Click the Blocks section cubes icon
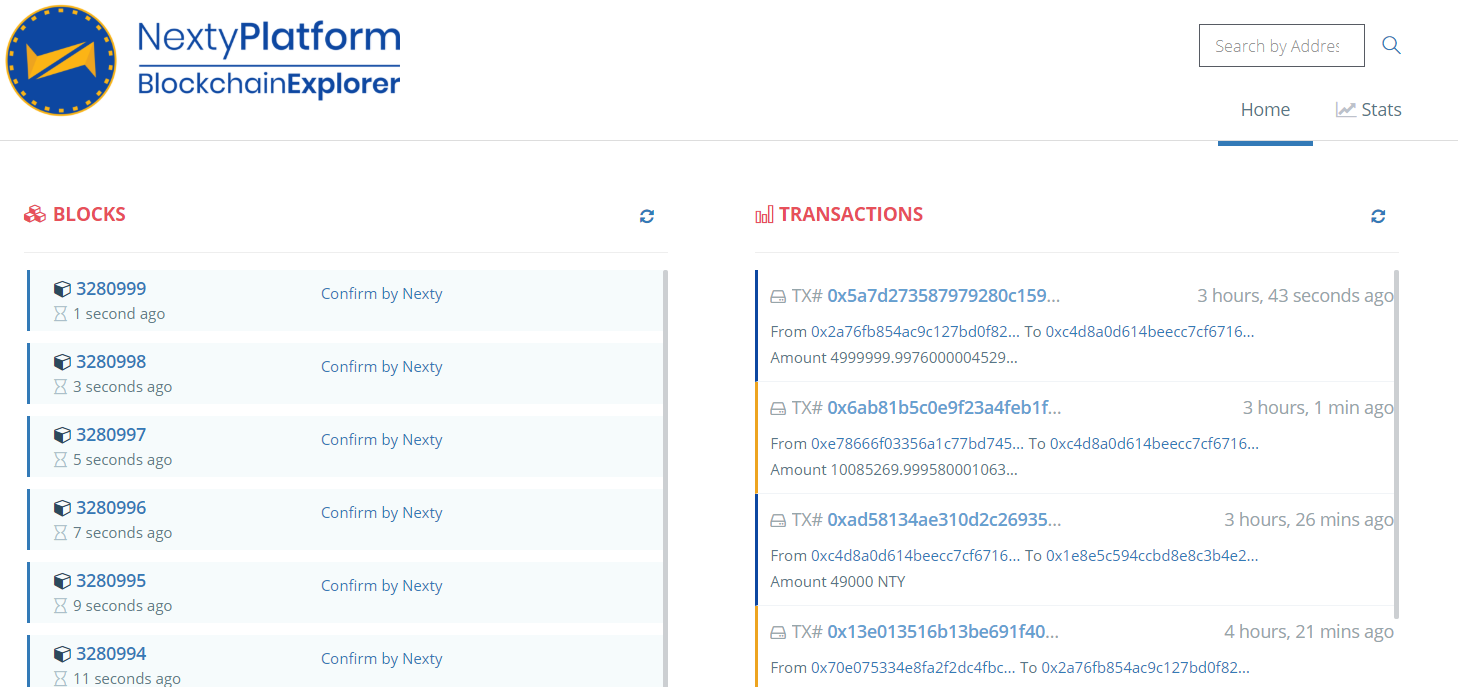Image resolution: width=1458 pixels, height=687 pixels. [35, 214]
